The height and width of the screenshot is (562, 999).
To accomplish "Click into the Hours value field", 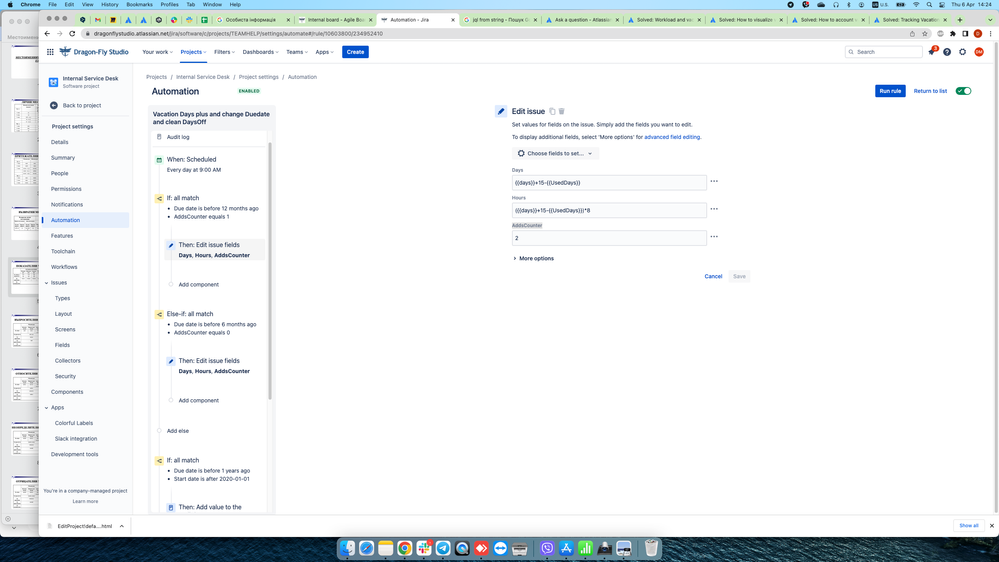I will pyautogui.click(x=608, y=210).
